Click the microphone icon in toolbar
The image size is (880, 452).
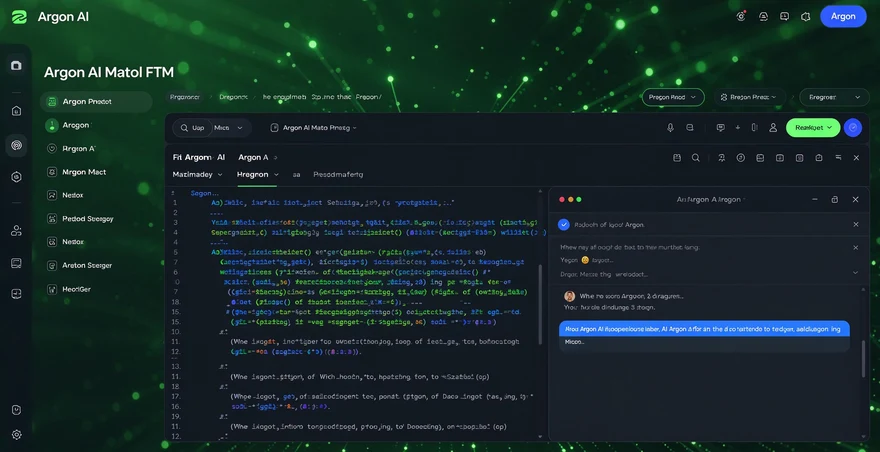(x=670, y=127)
